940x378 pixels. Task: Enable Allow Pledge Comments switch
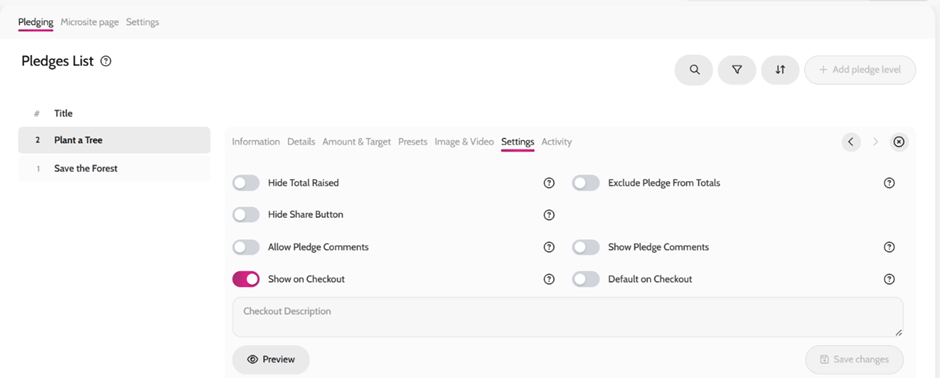tap(246, 247)
